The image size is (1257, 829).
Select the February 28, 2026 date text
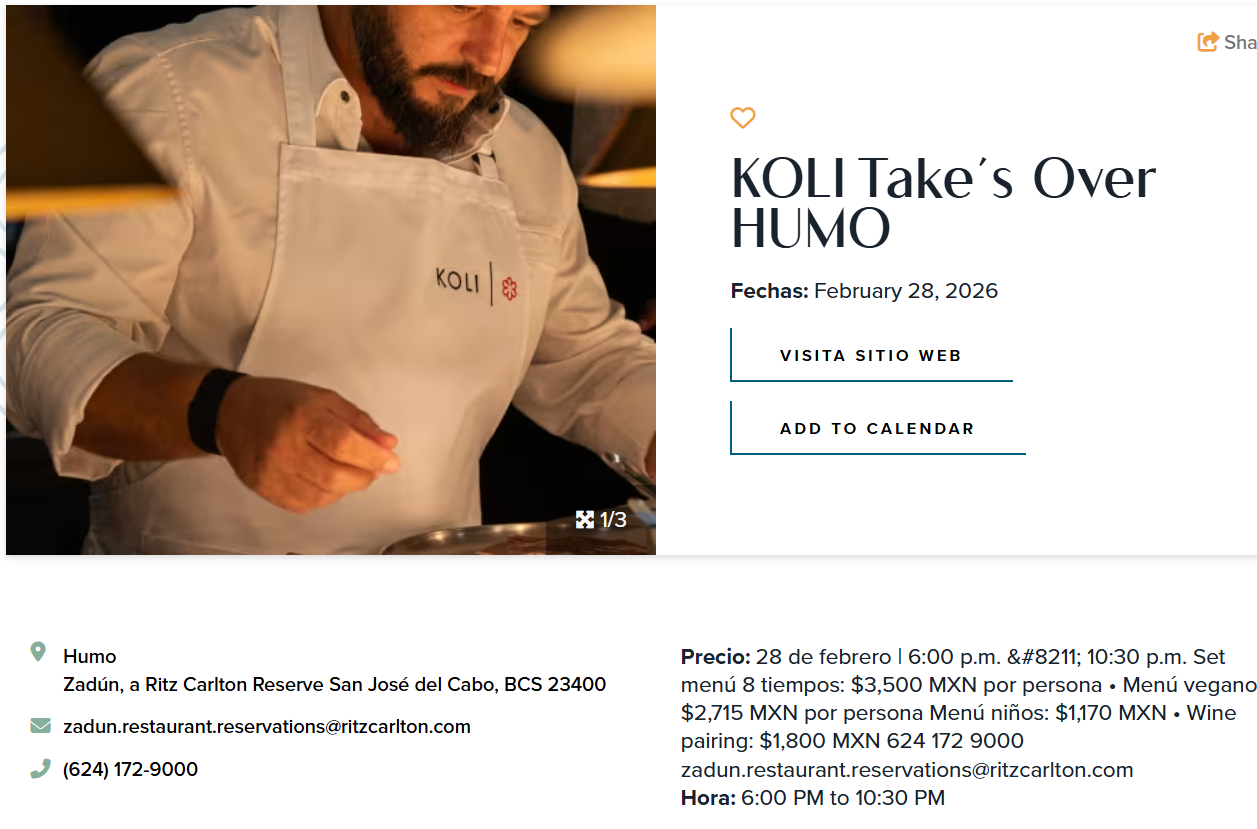tap(906, 291)
